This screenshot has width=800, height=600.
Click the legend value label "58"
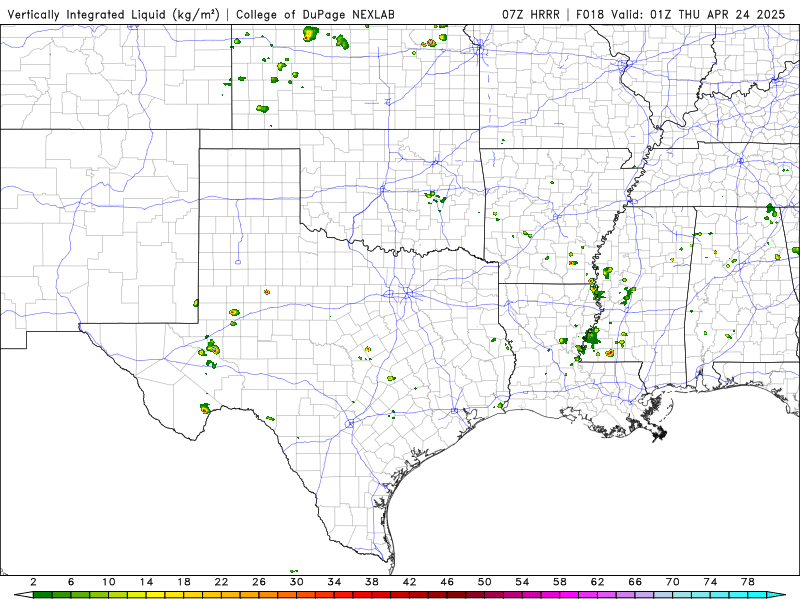(560, 582)
